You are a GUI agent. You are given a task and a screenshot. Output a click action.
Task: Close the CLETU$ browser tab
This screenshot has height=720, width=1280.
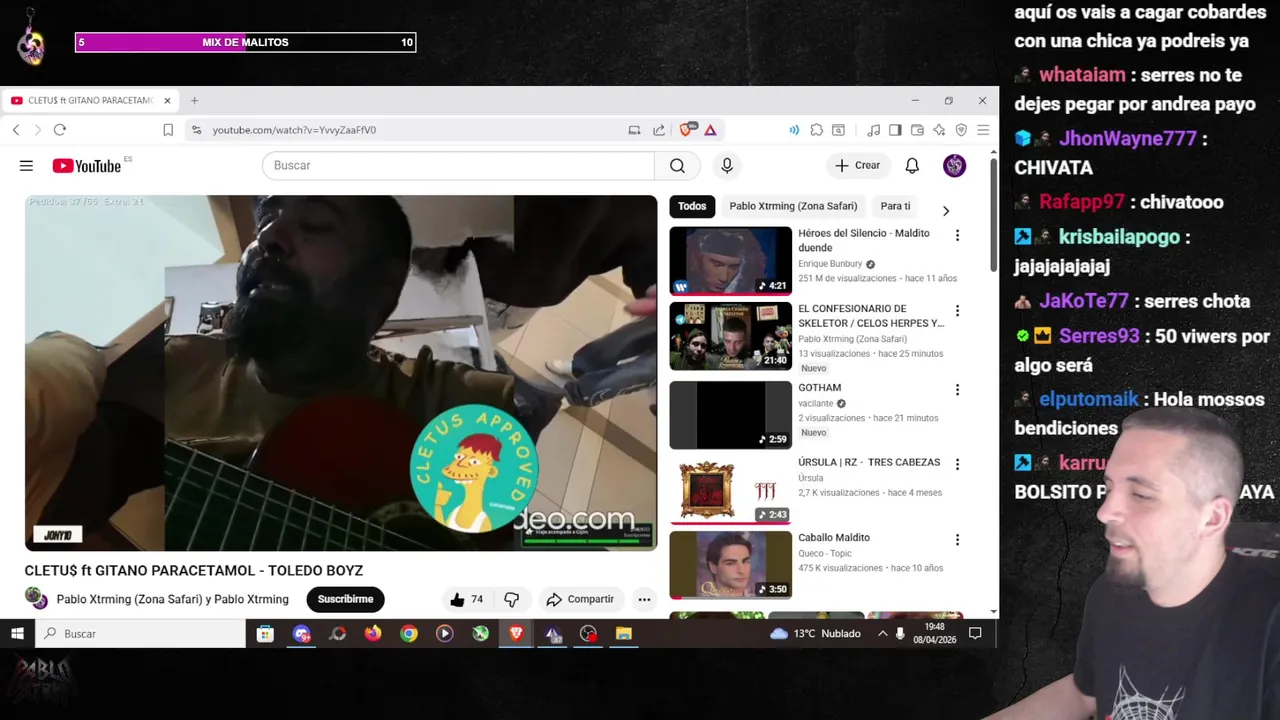click(167, 101)
